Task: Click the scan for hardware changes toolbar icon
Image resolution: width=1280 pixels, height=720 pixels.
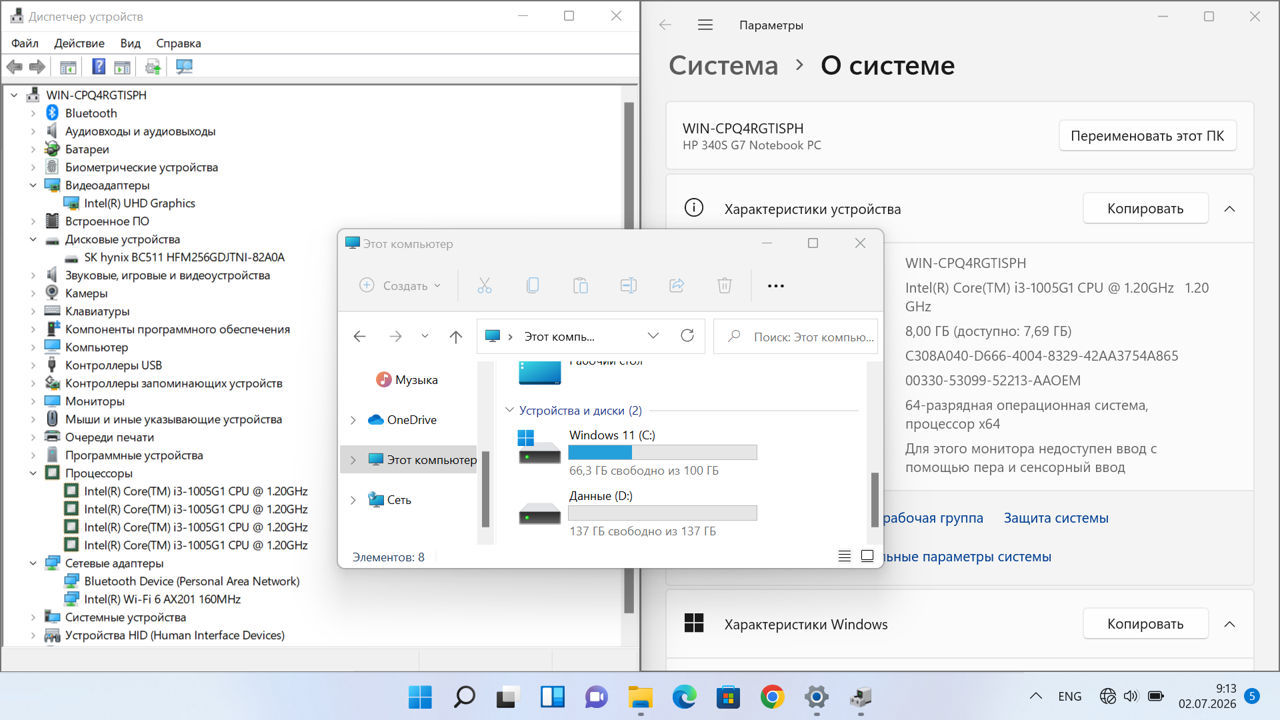Action: tap(184, 67)
